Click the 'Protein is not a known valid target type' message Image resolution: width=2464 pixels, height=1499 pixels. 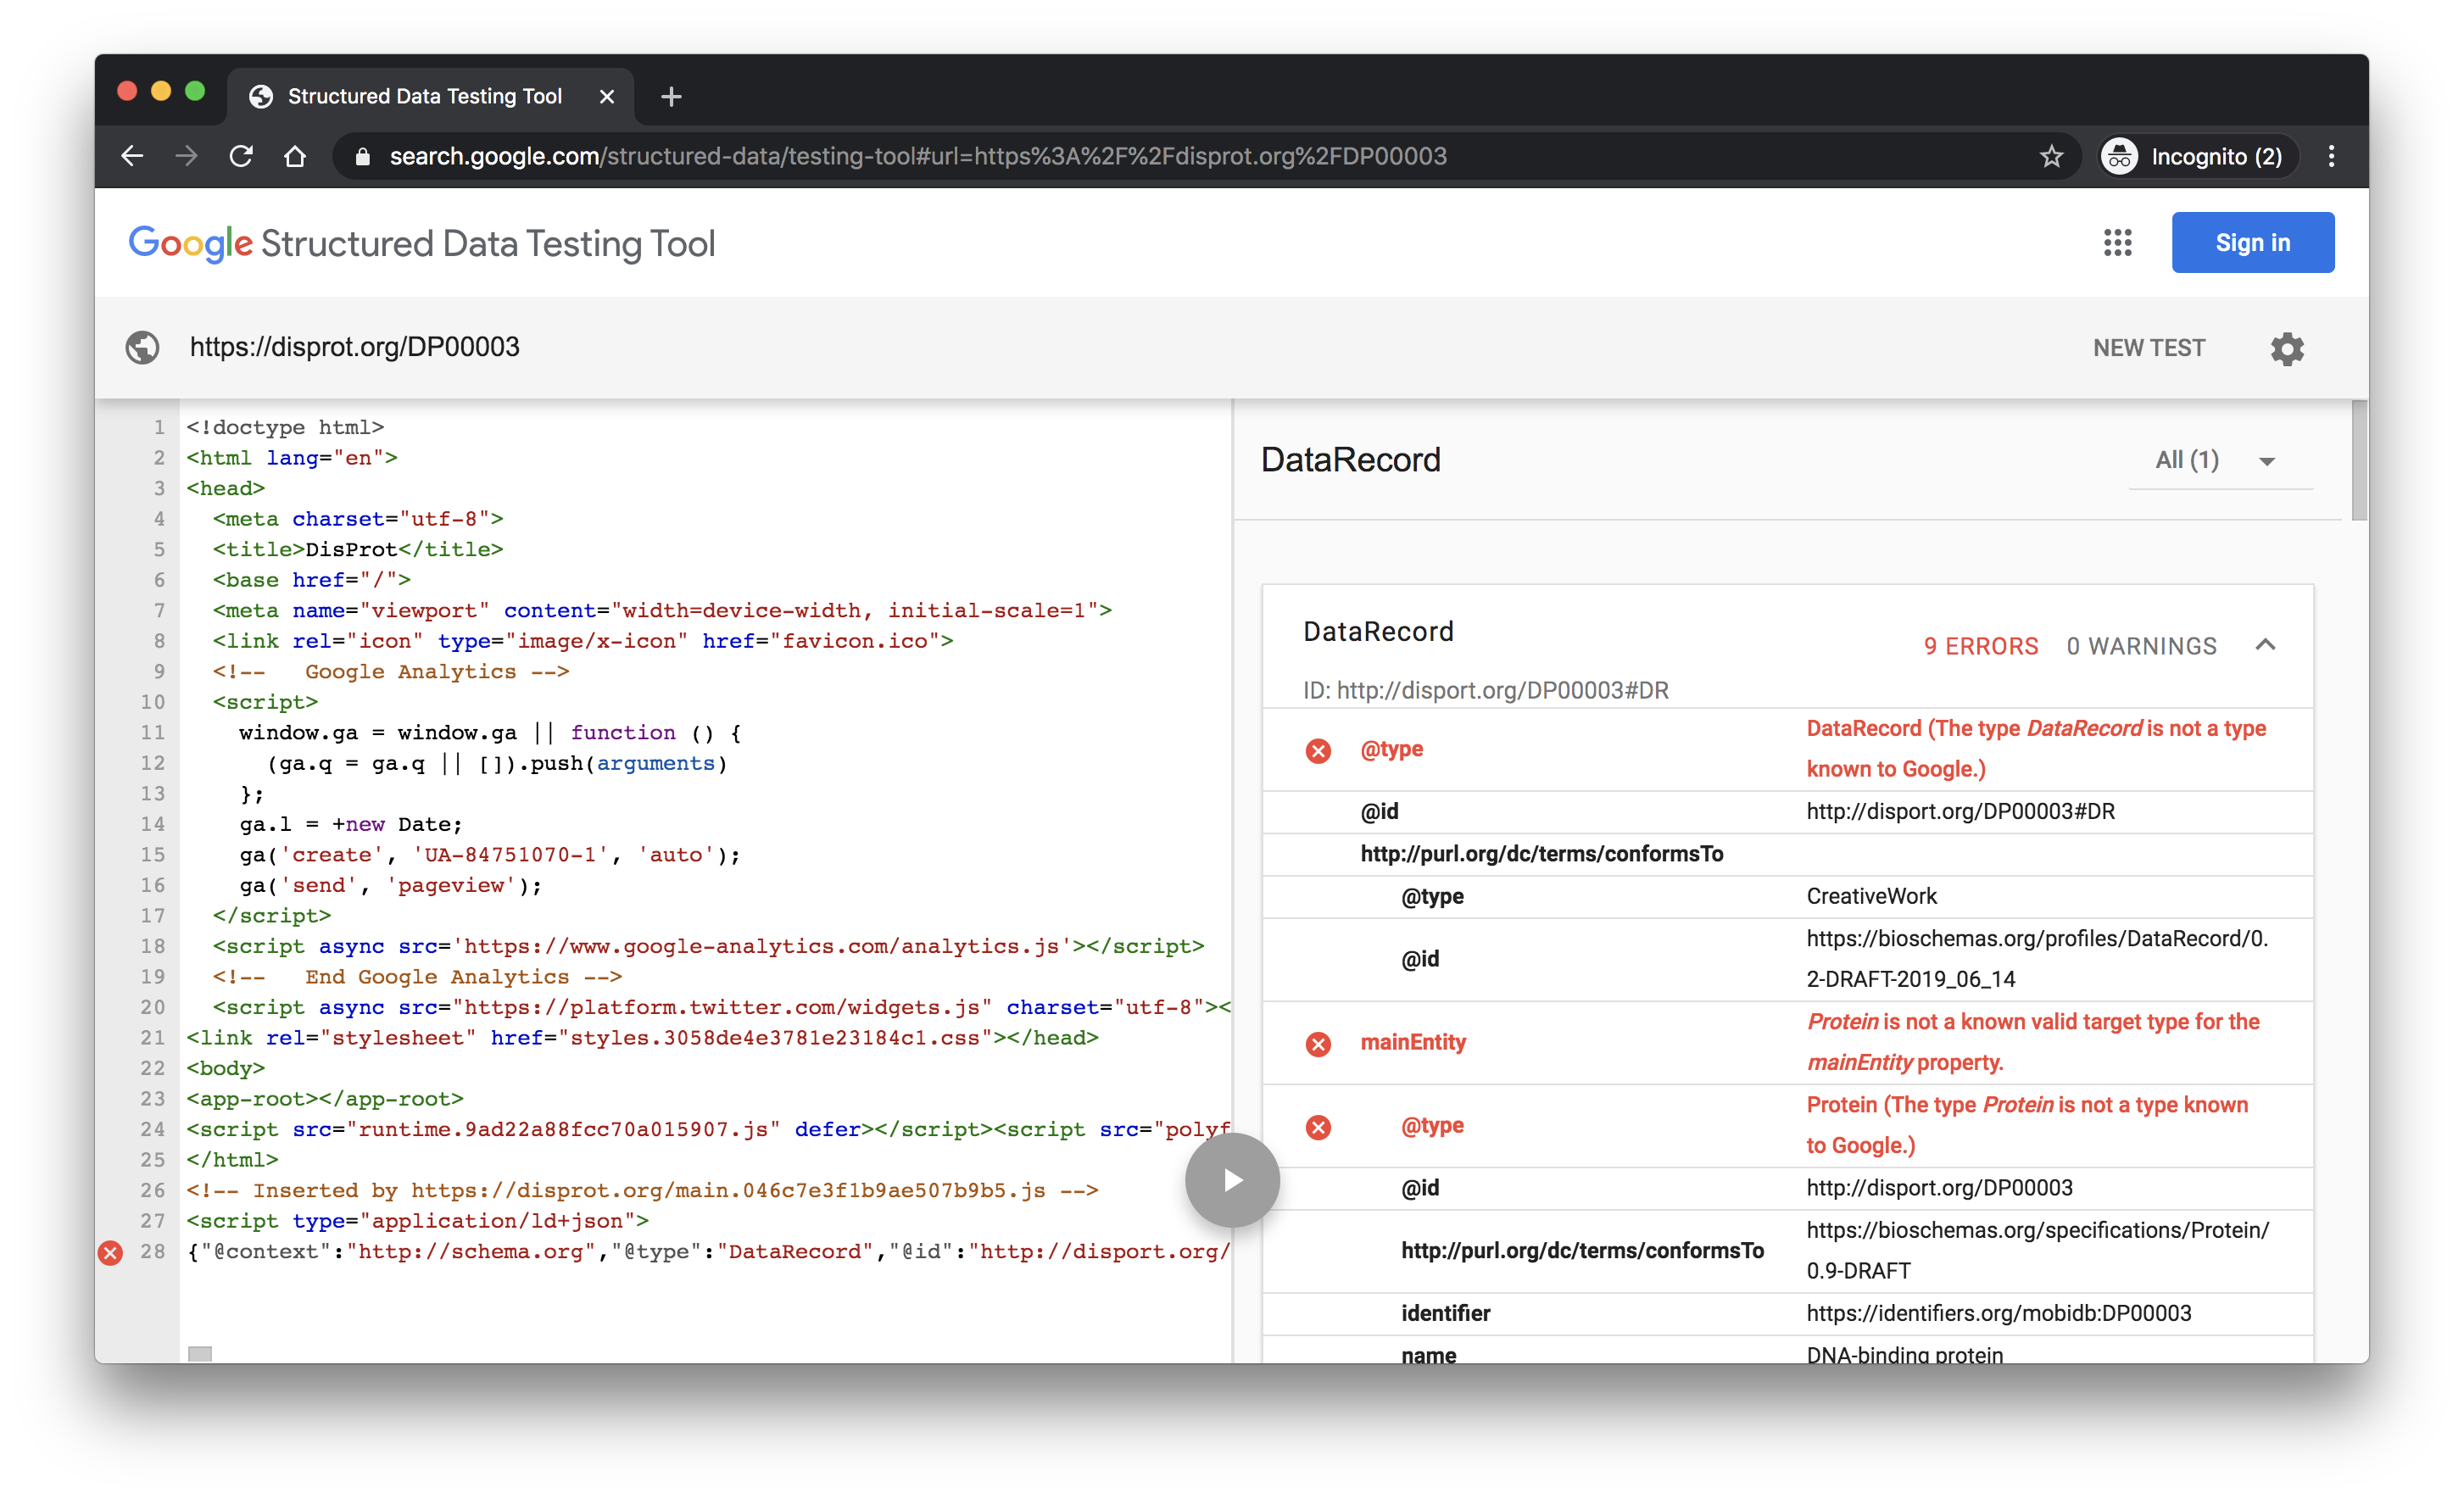[x=2033, y=1041]
